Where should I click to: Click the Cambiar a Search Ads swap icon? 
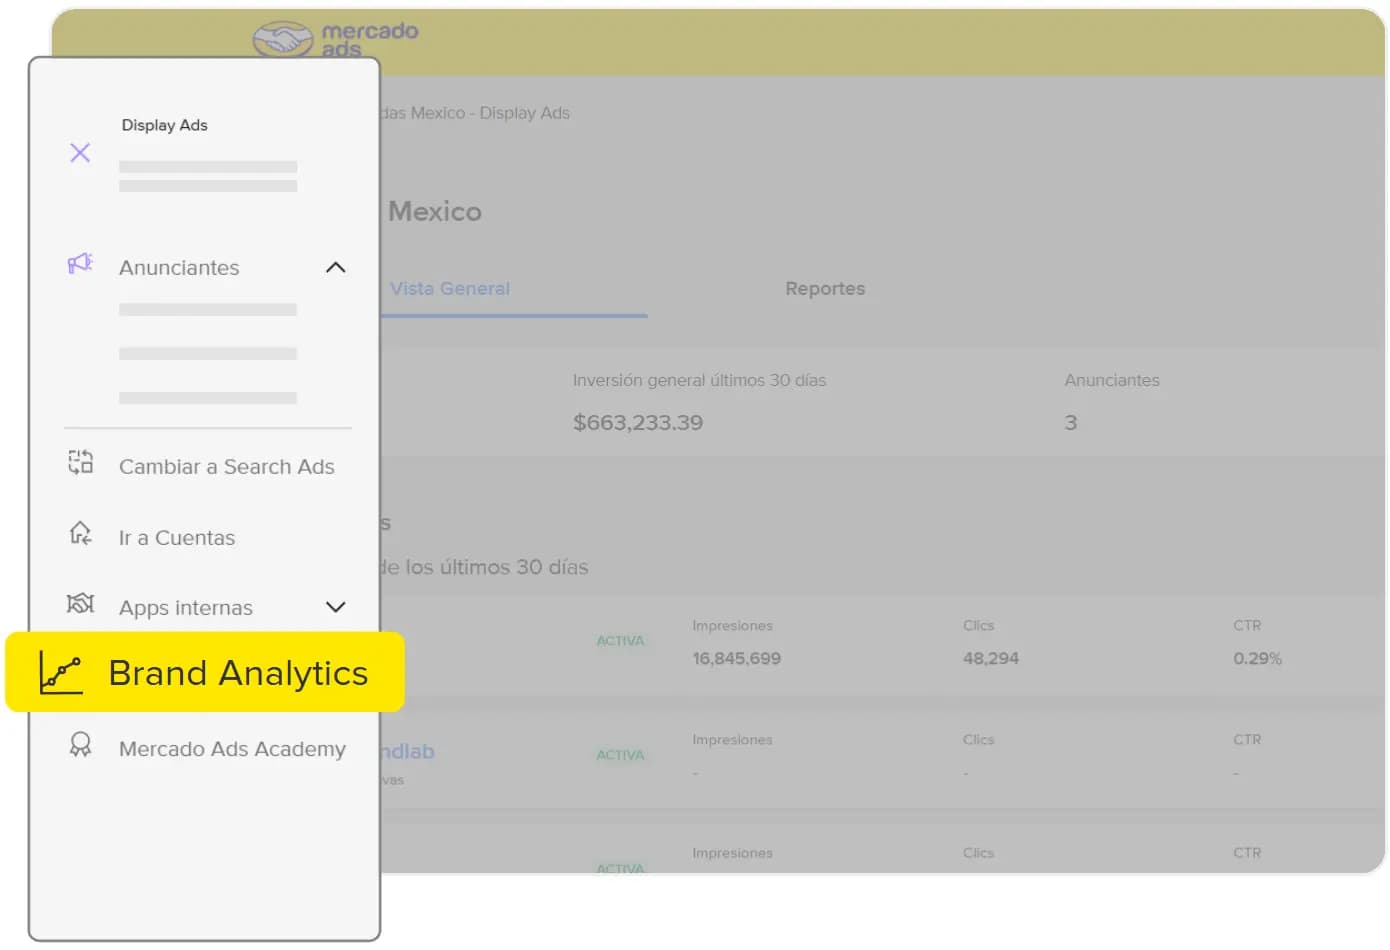(x=80, y=462)
